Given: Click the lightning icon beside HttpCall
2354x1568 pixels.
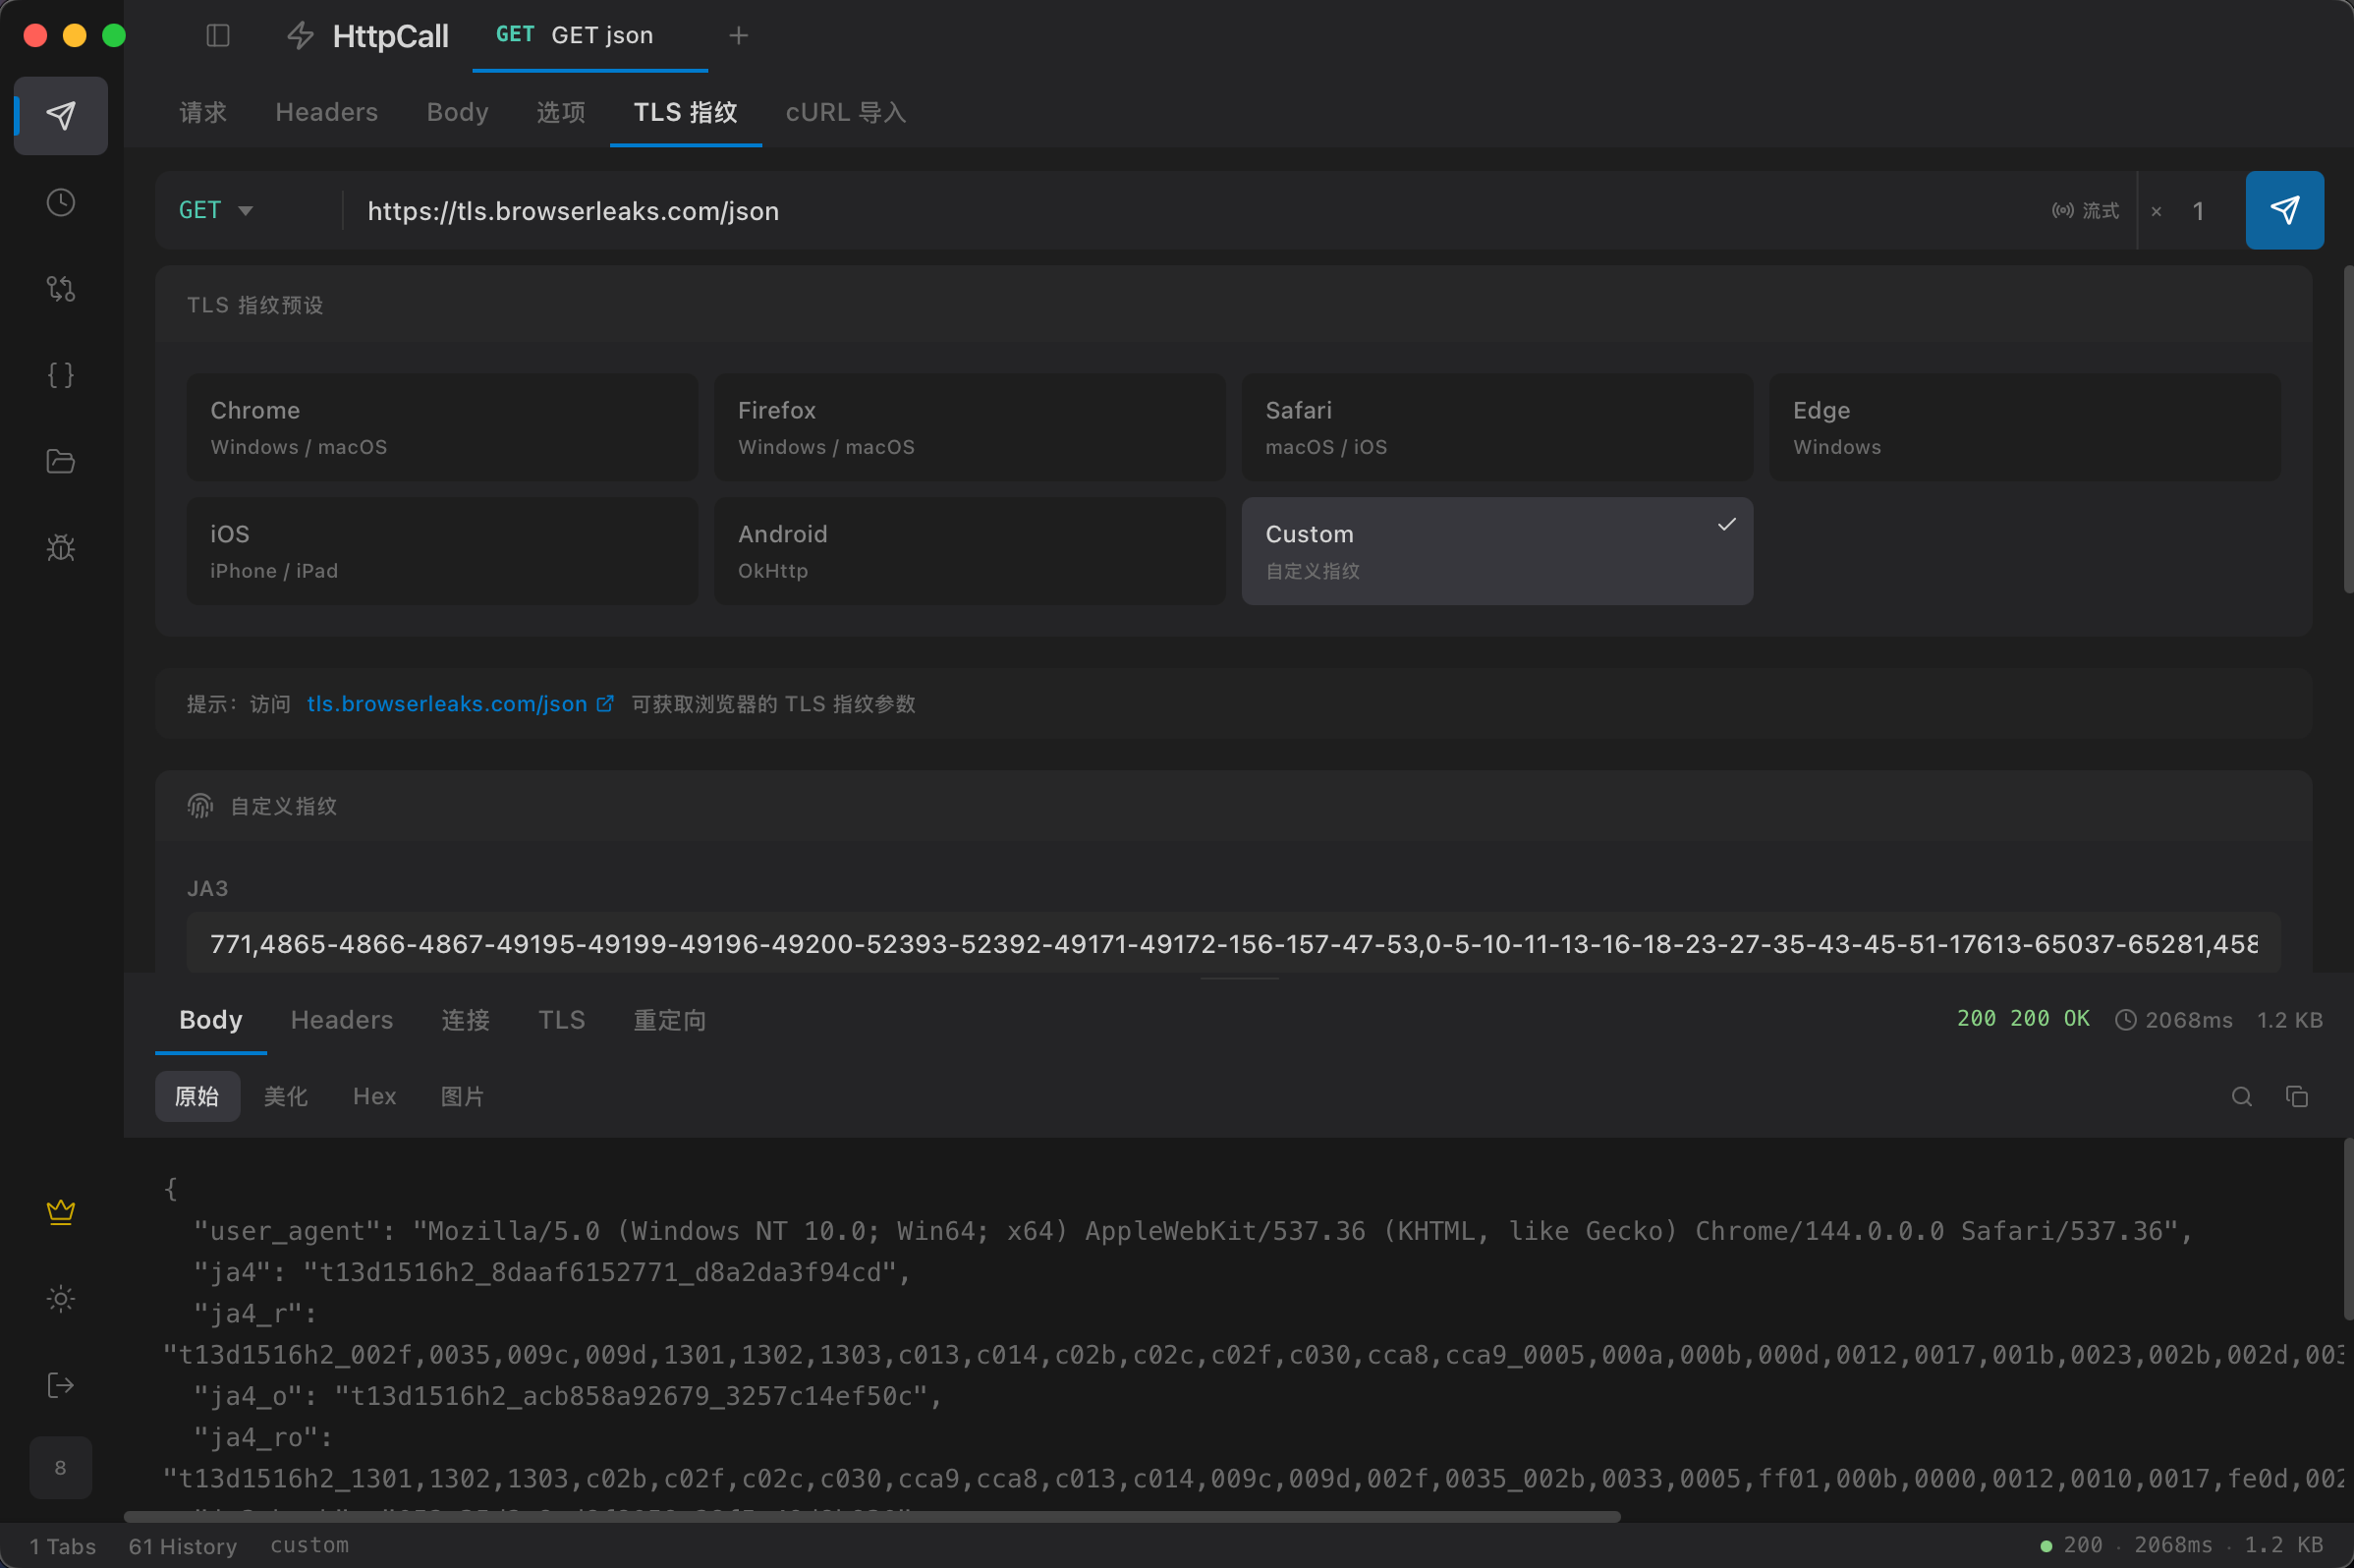Looking at the screenshot, I should 299,35.
